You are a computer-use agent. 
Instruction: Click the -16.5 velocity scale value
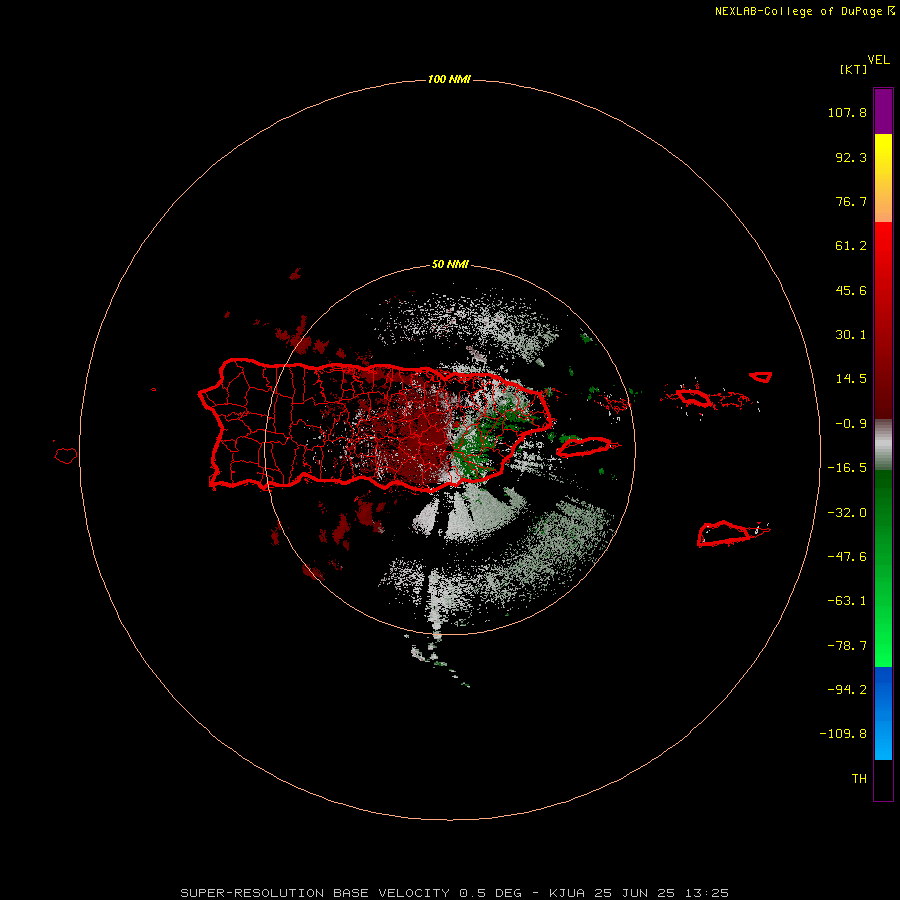[847, 468]
